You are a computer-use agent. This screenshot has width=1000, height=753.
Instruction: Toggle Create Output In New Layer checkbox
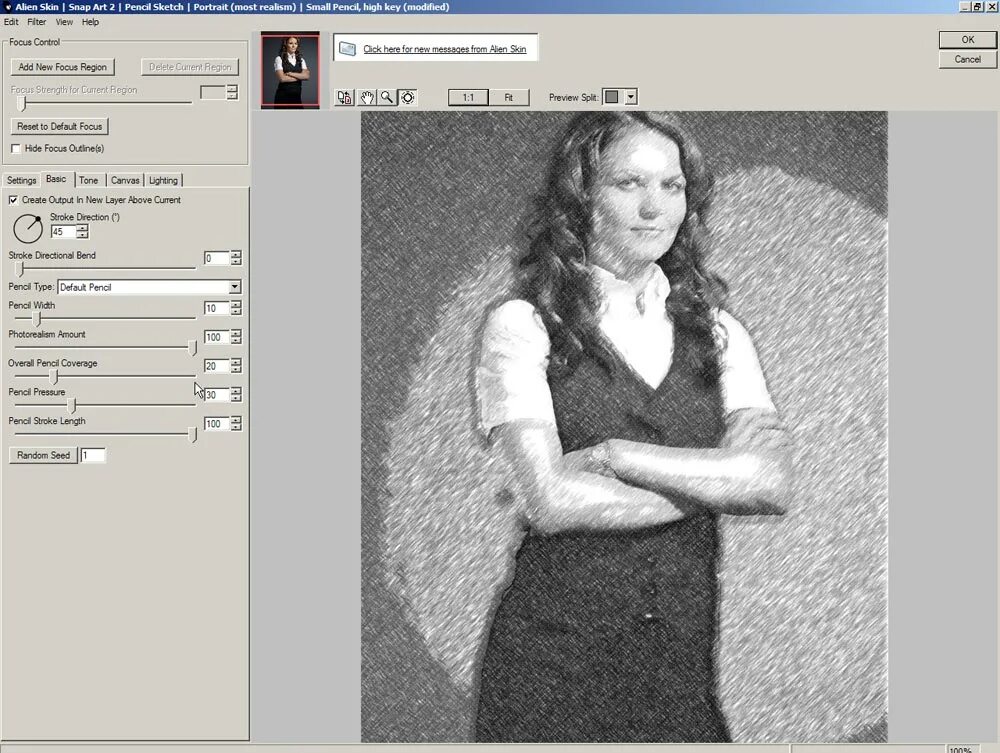pos(13,200)
